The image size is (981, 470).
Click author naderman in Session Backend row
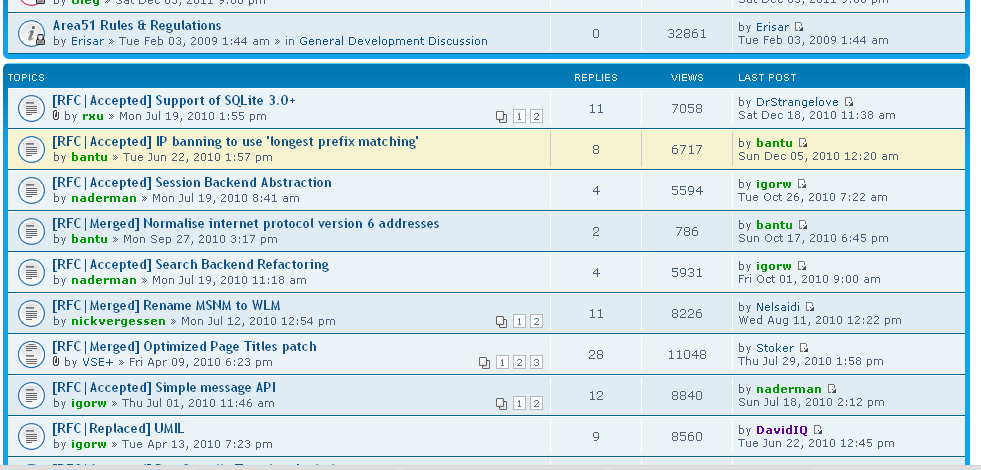tap(103, 198)
